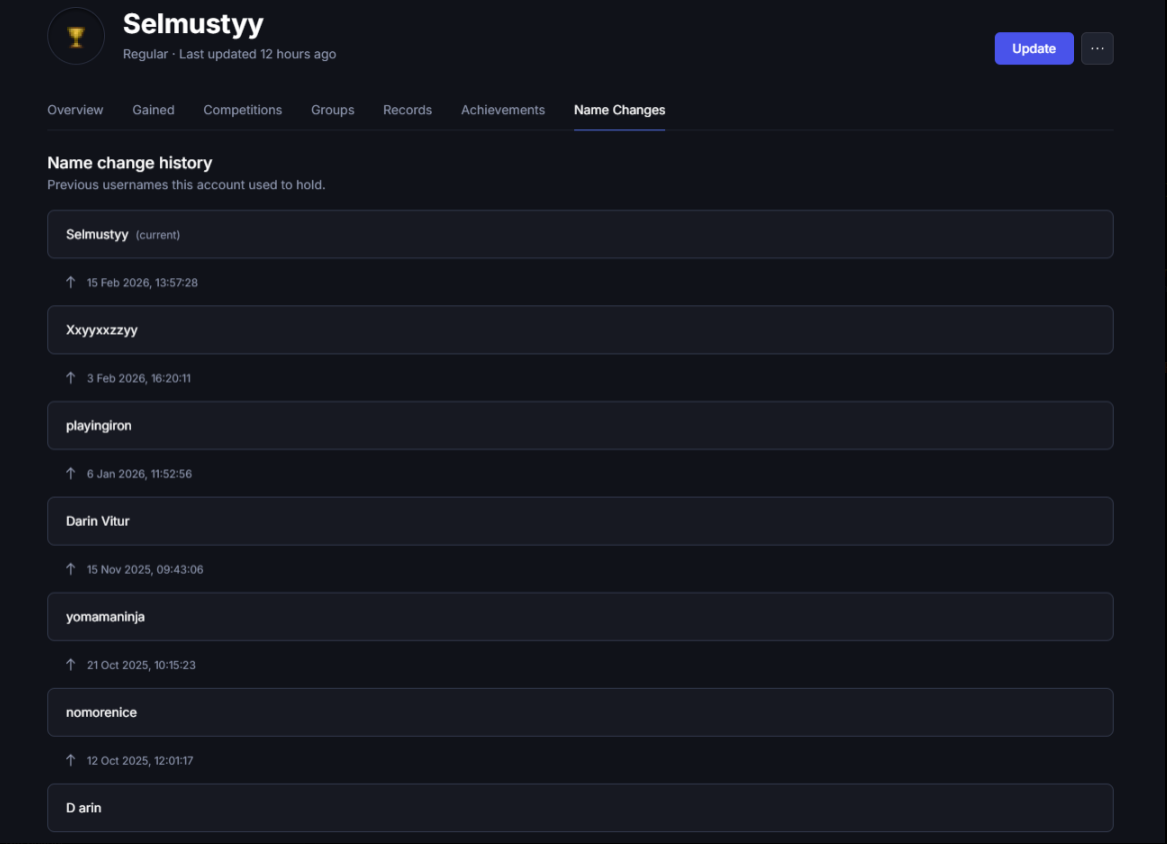1167x844 pixels.
Task: Click the date 15 Feb 2026, 13:57:28
Action: pos(142,283)
